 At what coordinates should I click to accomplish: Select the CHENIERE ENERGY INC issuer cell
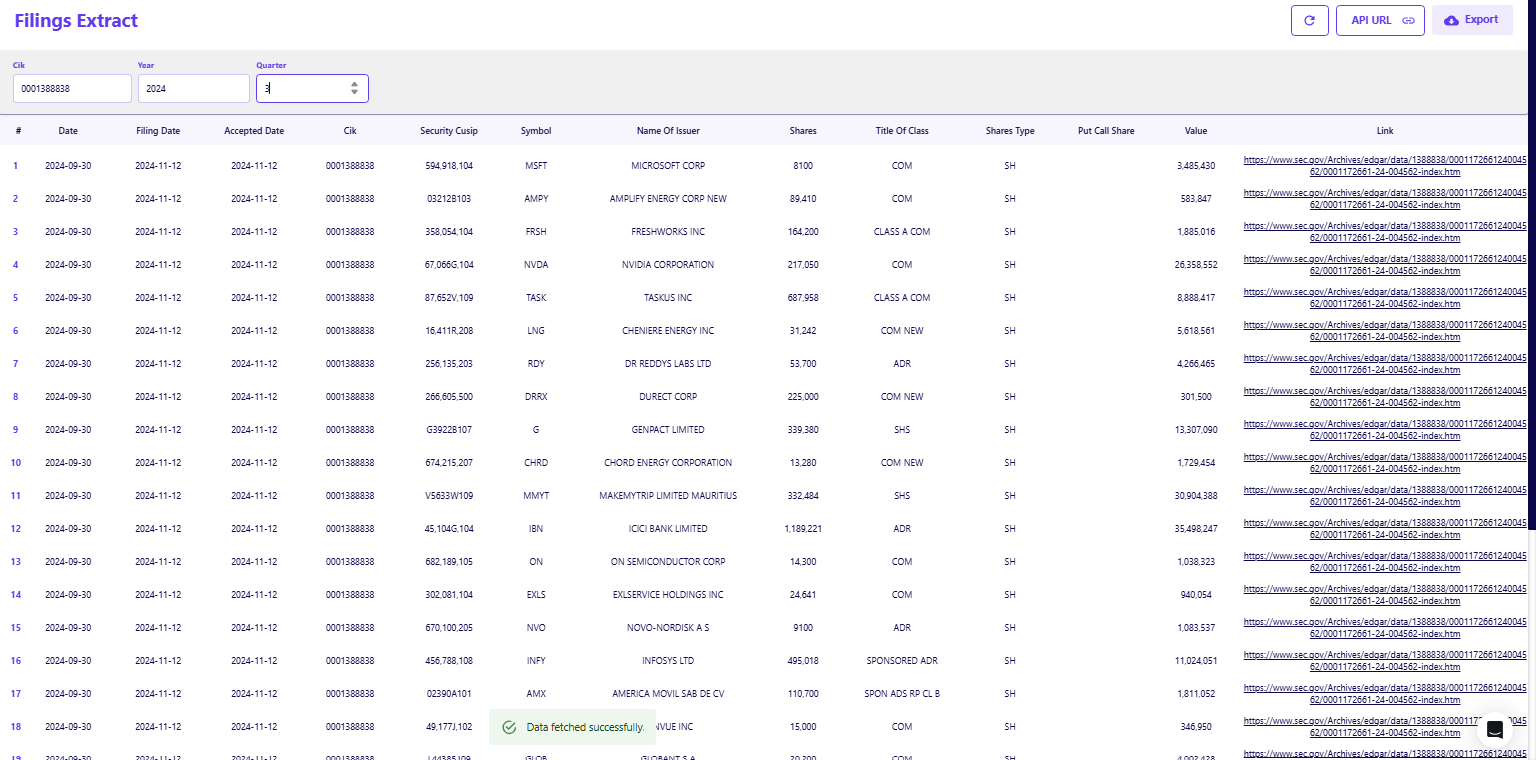[668, 331]
